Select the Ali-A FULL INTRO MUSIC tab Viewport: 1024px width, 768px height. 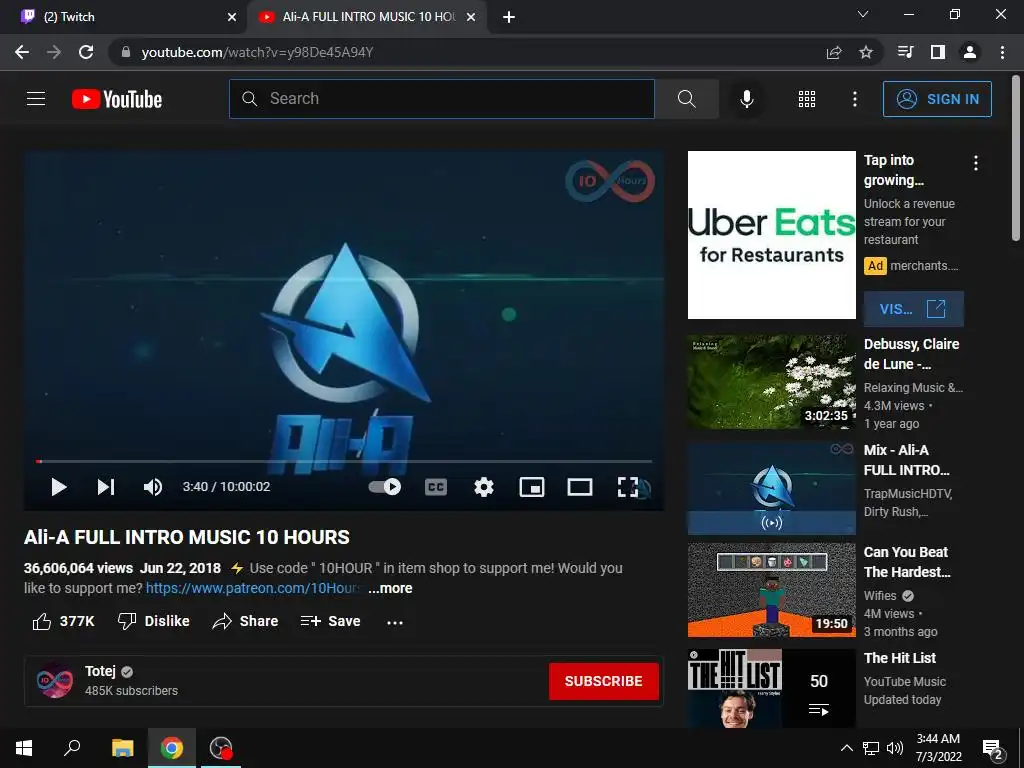[368, 17]
